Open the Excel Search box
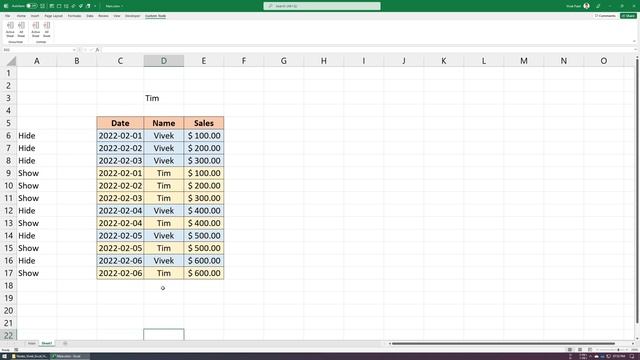Viewport: 640px width, 360px height. (322, 6)
